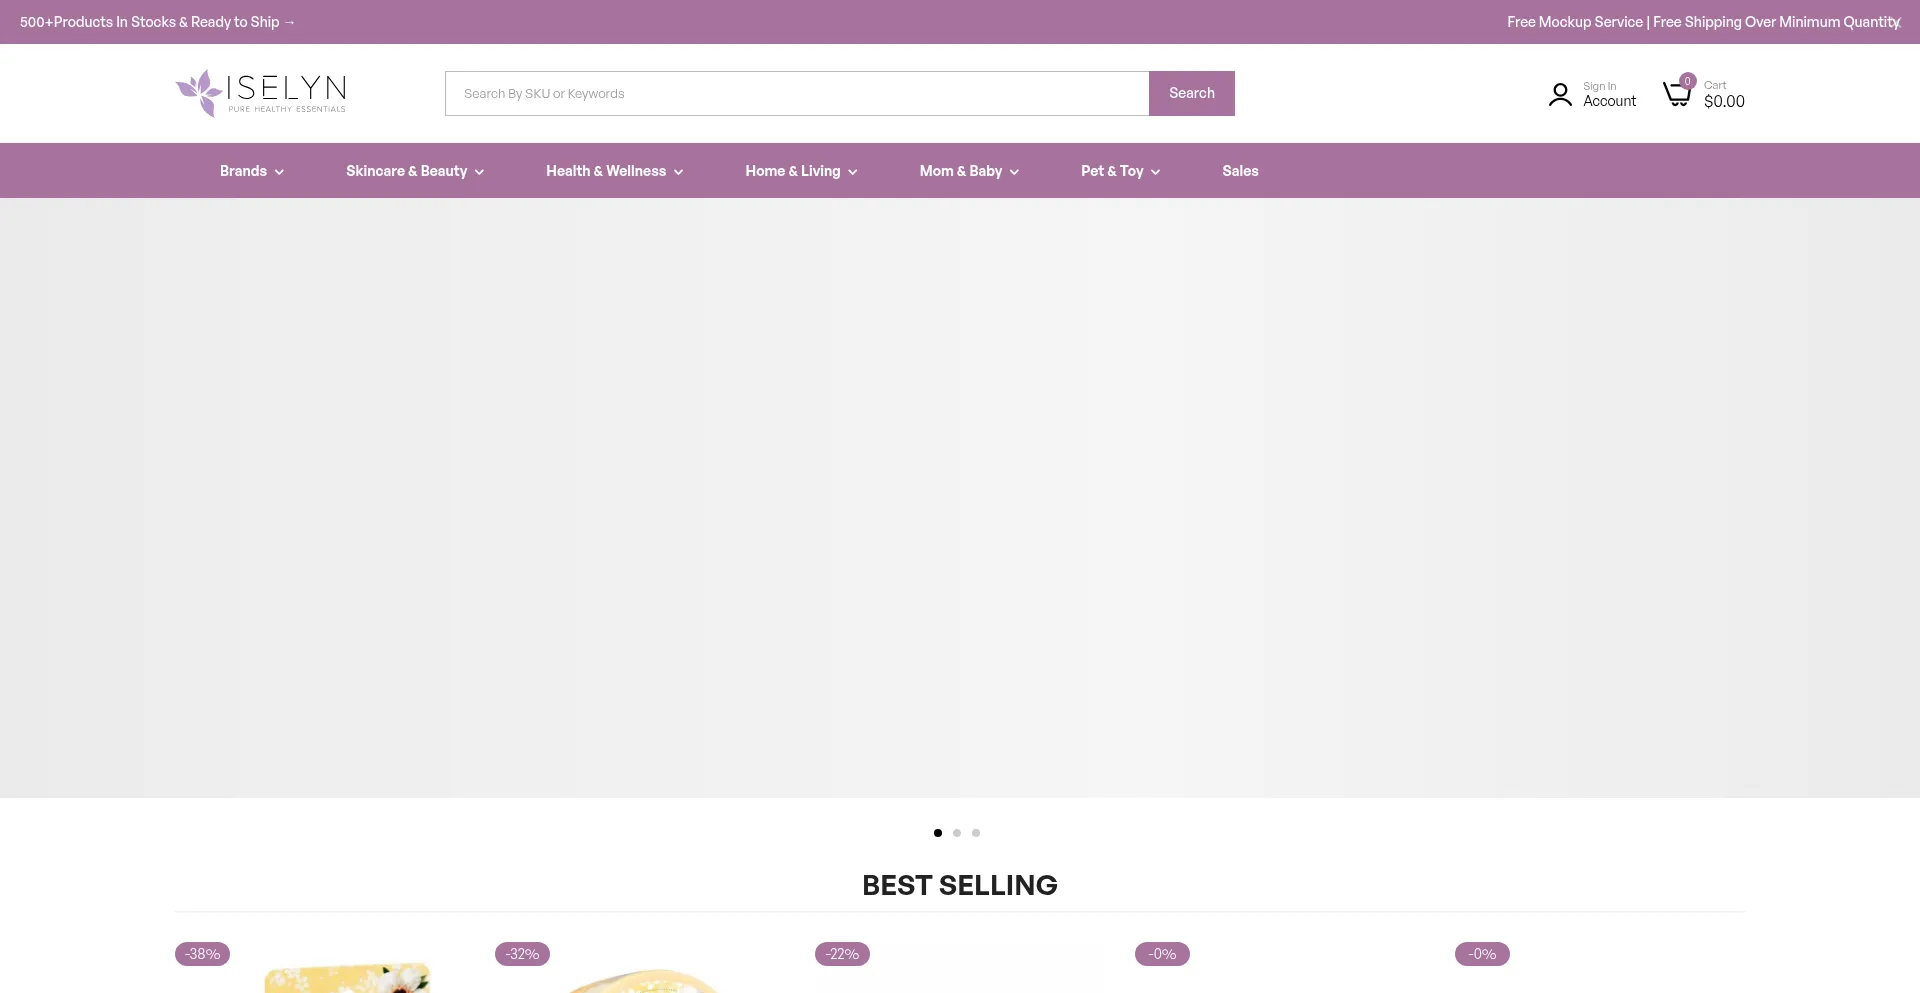1920x993 pixels.
Task: Expand the Home & Living menu
Action: [801, 171]
